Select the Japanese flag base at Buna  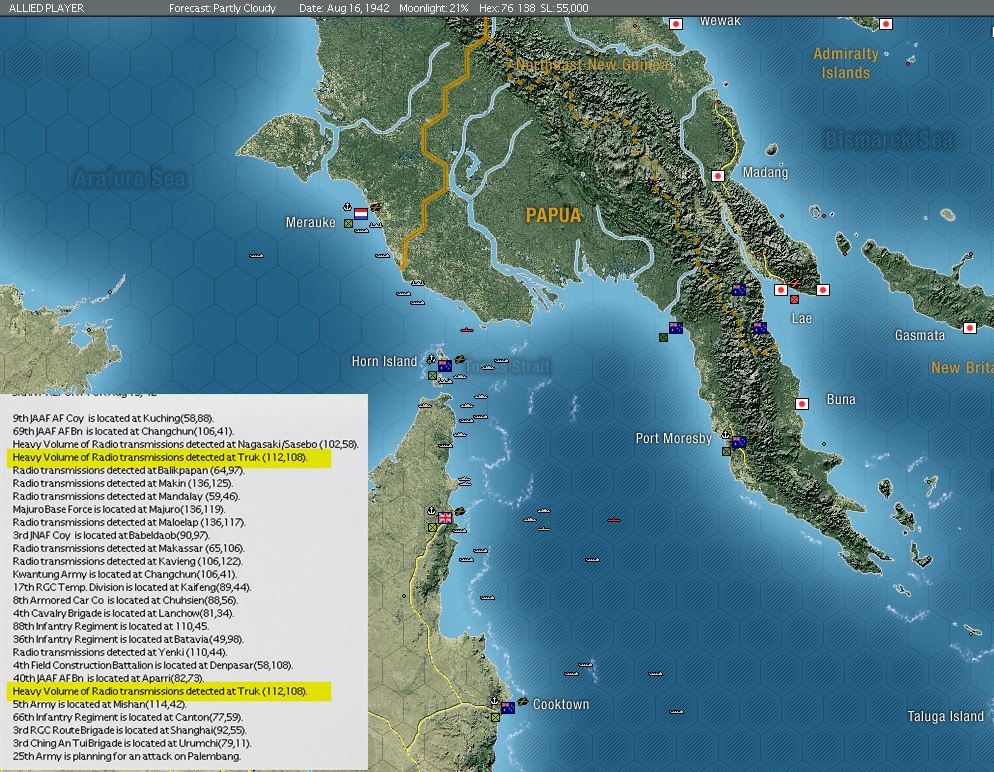pyautogui.click(x=802, y=404)
